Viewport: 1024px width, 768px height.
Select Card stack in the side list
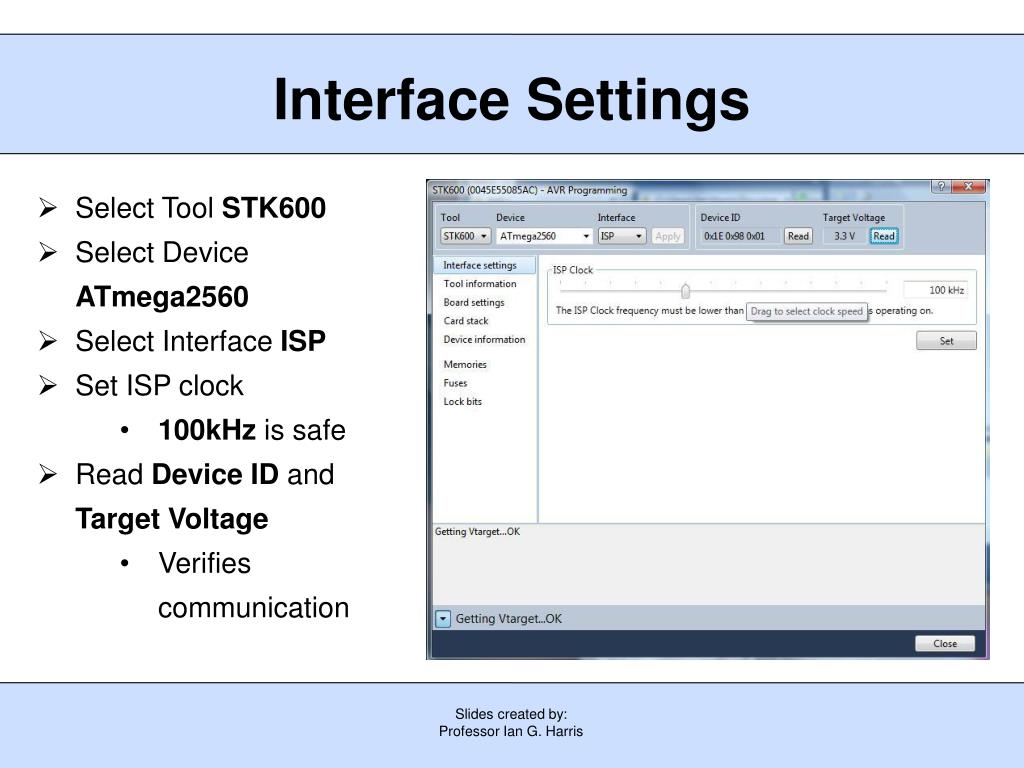[466, 321]
